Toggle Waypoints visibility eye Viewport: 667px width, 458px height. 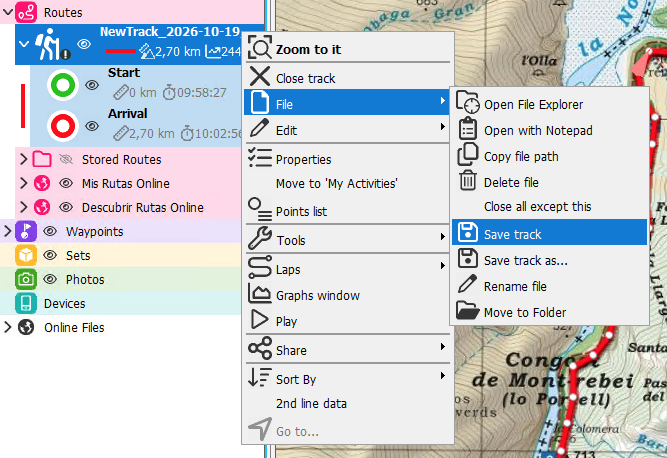50,231
